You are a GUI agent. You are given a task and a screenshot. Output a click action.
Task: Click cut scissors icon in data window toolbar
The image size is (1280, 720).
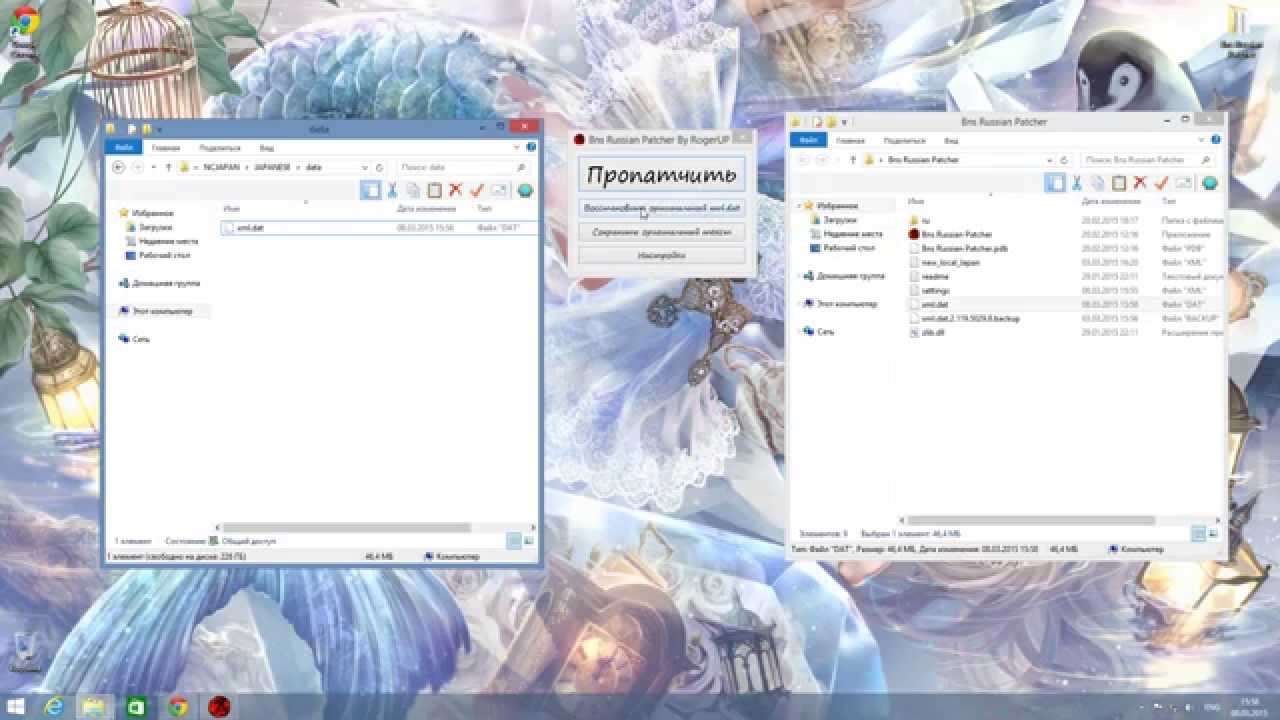pos(392,190)
